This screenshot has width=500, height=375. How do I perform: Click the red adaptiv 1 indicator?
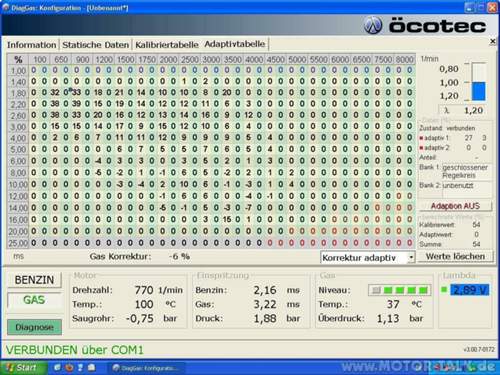[x=421, y=138]
